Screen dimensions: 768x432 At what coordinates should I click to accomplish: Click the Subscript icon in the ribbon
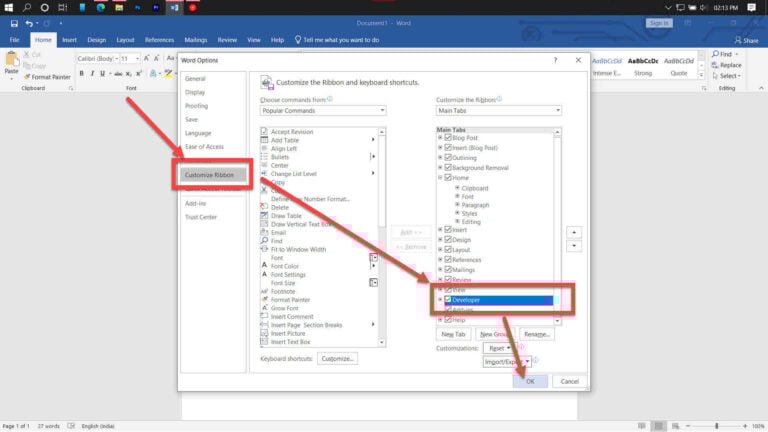click(x=128, y=73)
